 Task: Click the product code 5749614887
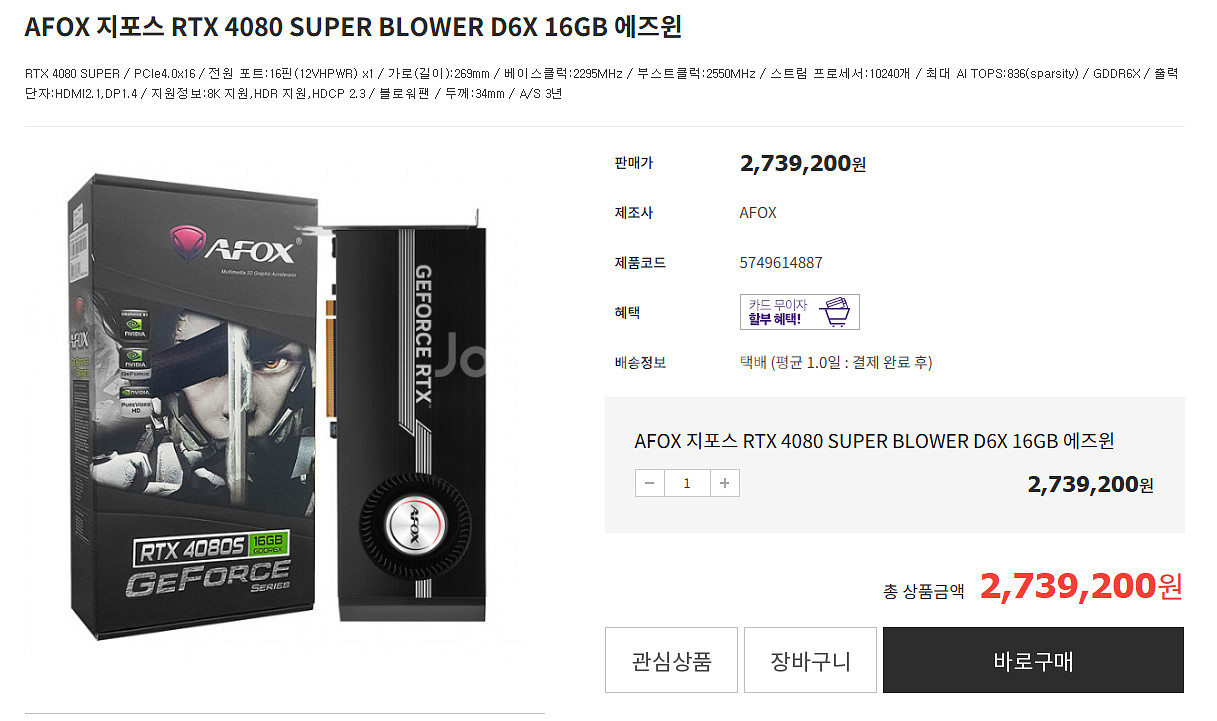[781, 263]
